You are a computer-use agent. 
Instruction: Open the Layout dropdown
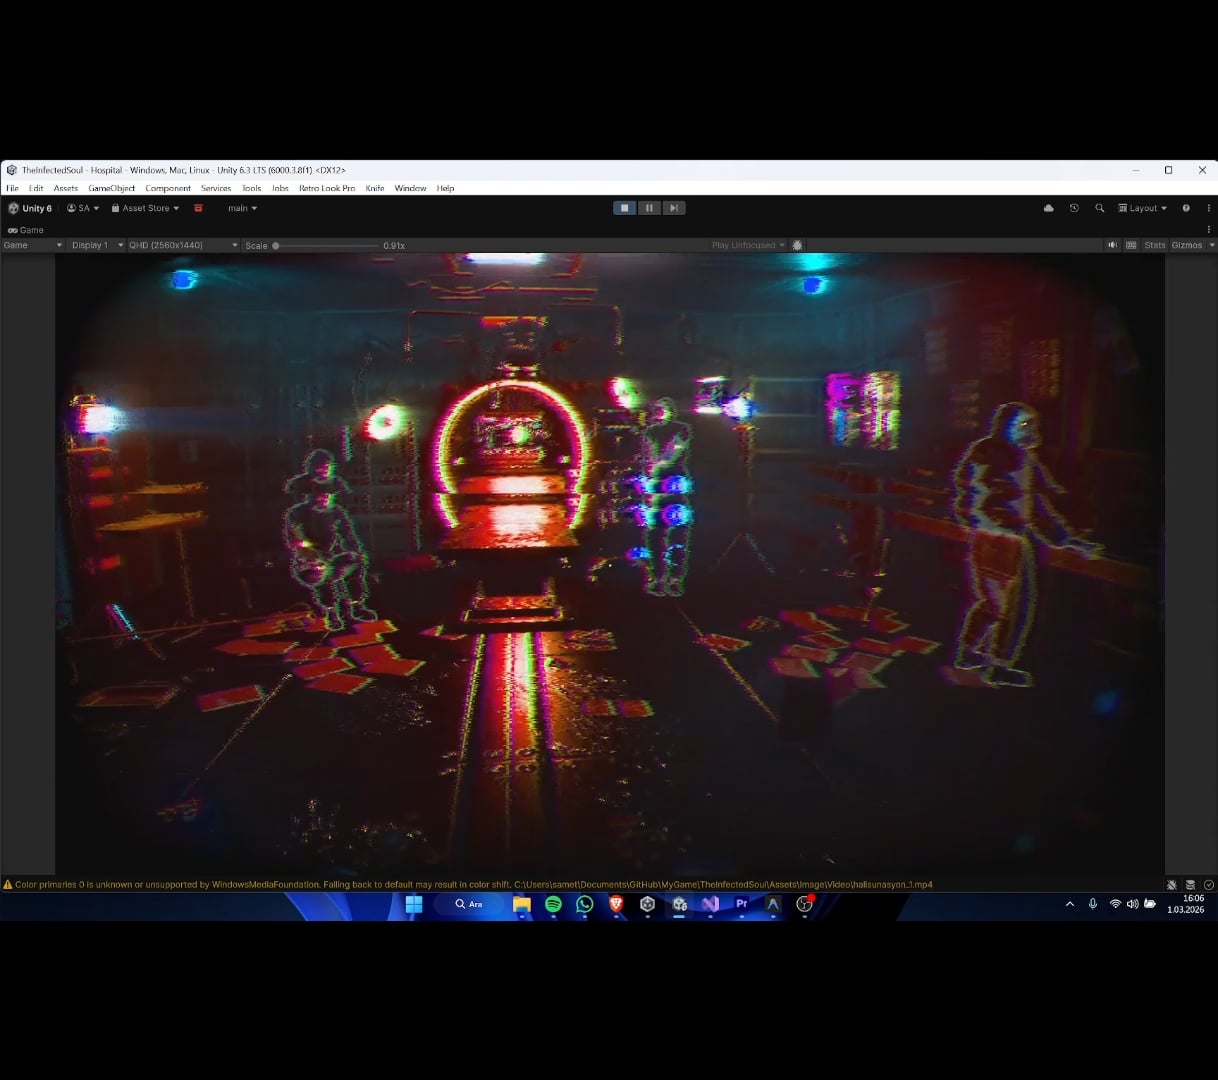pos(1143,208)
